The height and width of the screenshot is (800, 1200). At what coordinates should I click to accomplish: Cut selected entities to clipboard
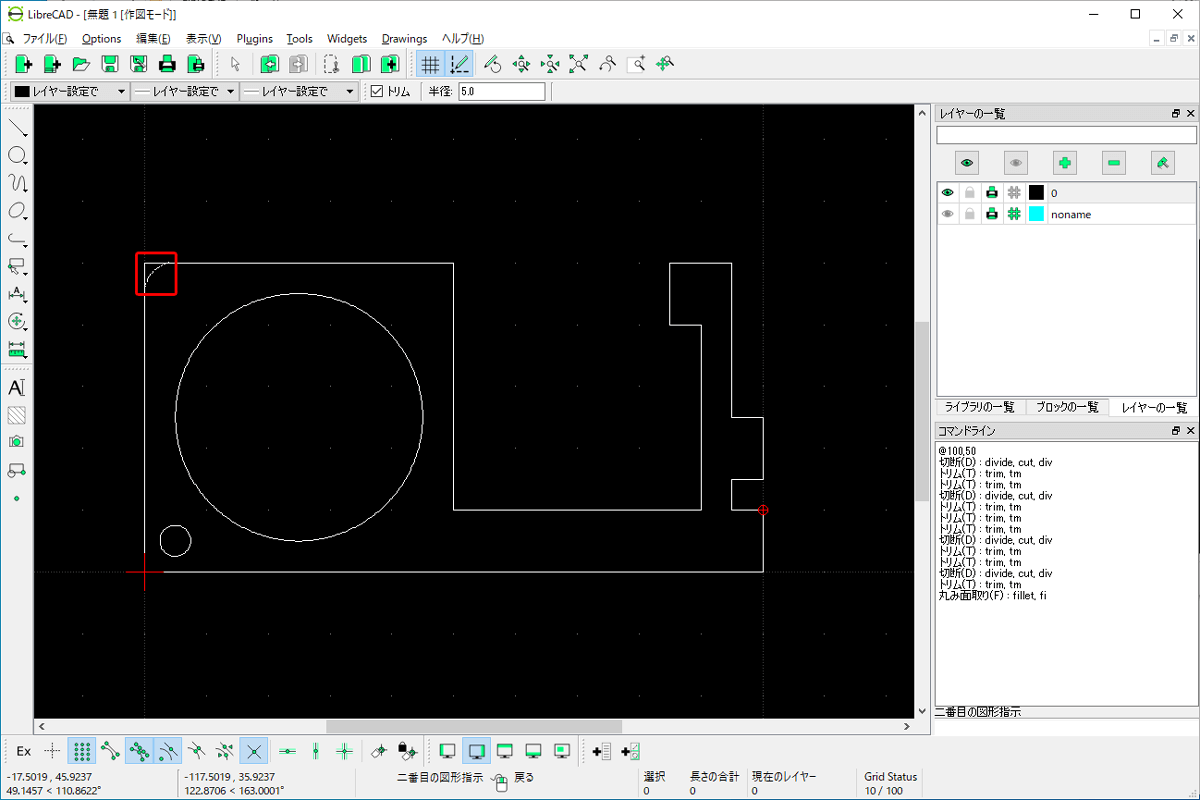pos(332,64)
